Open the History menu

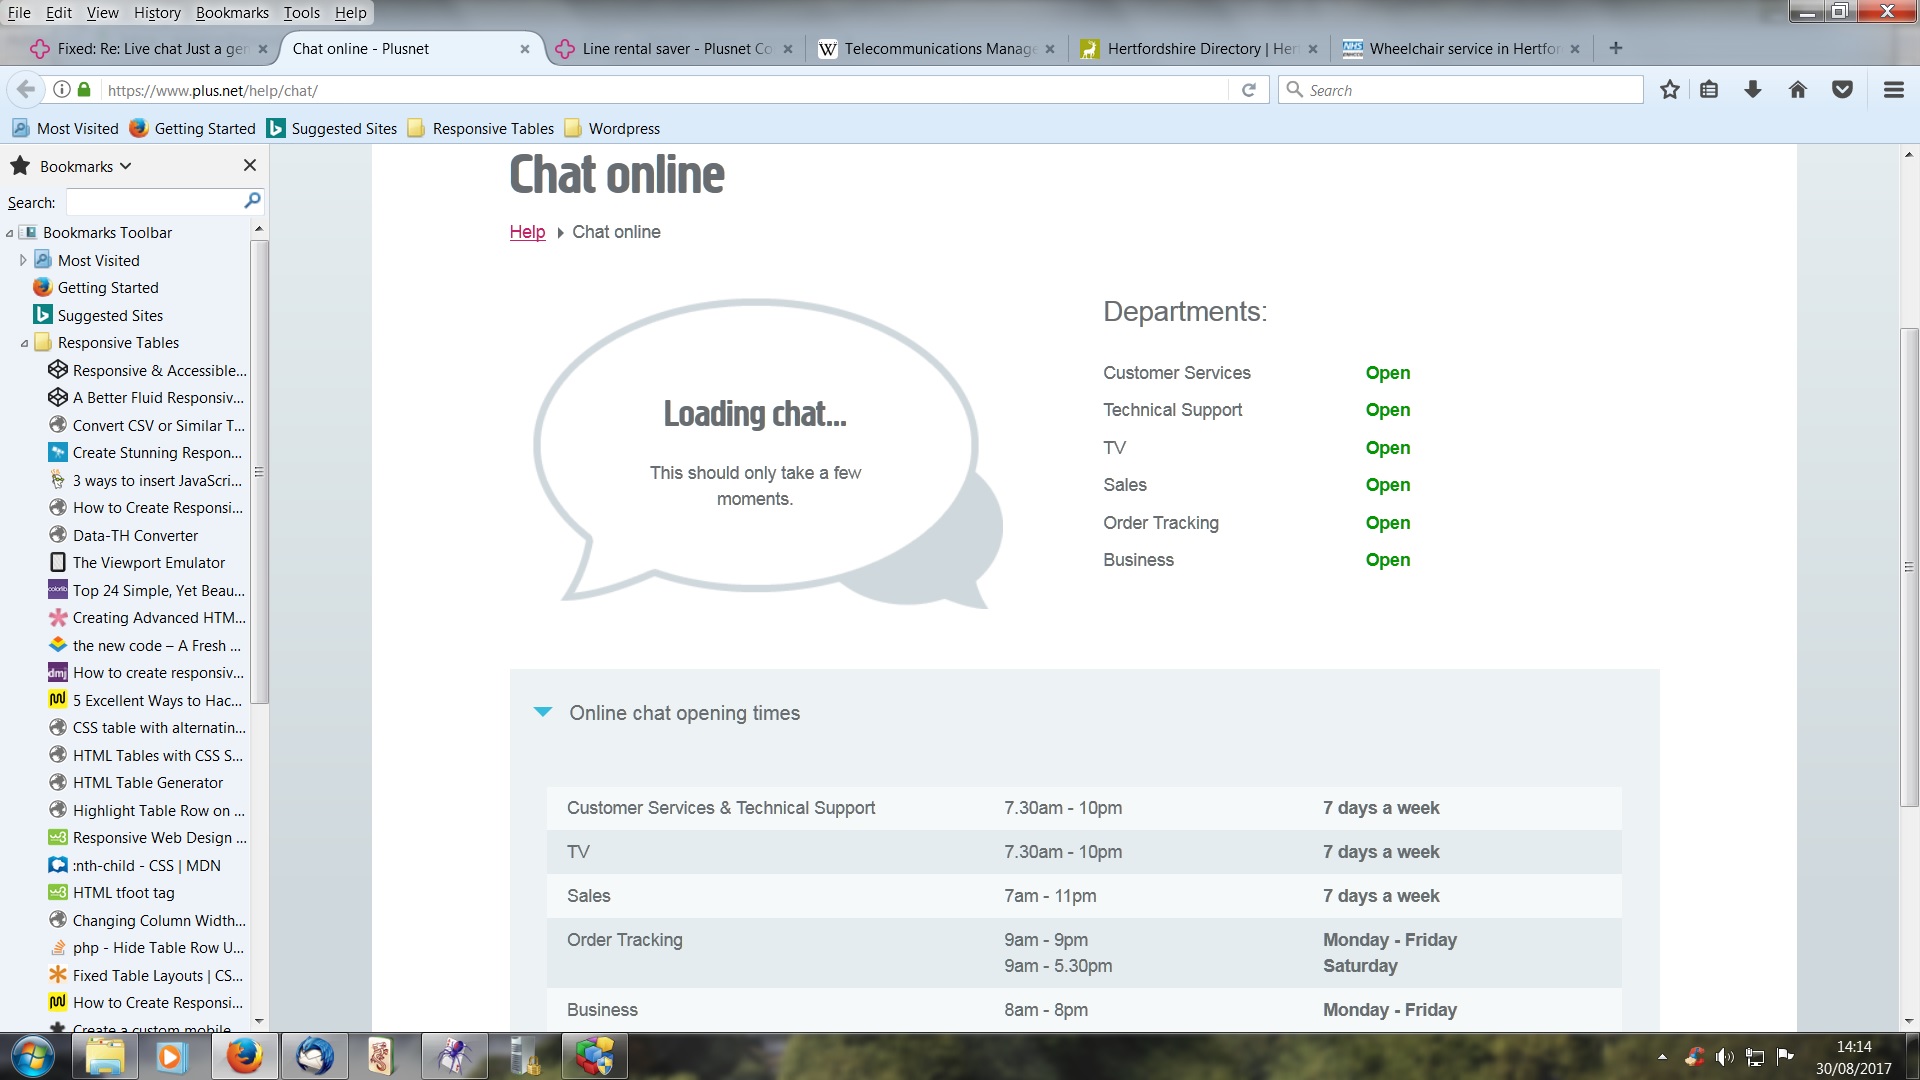[156, 12]
